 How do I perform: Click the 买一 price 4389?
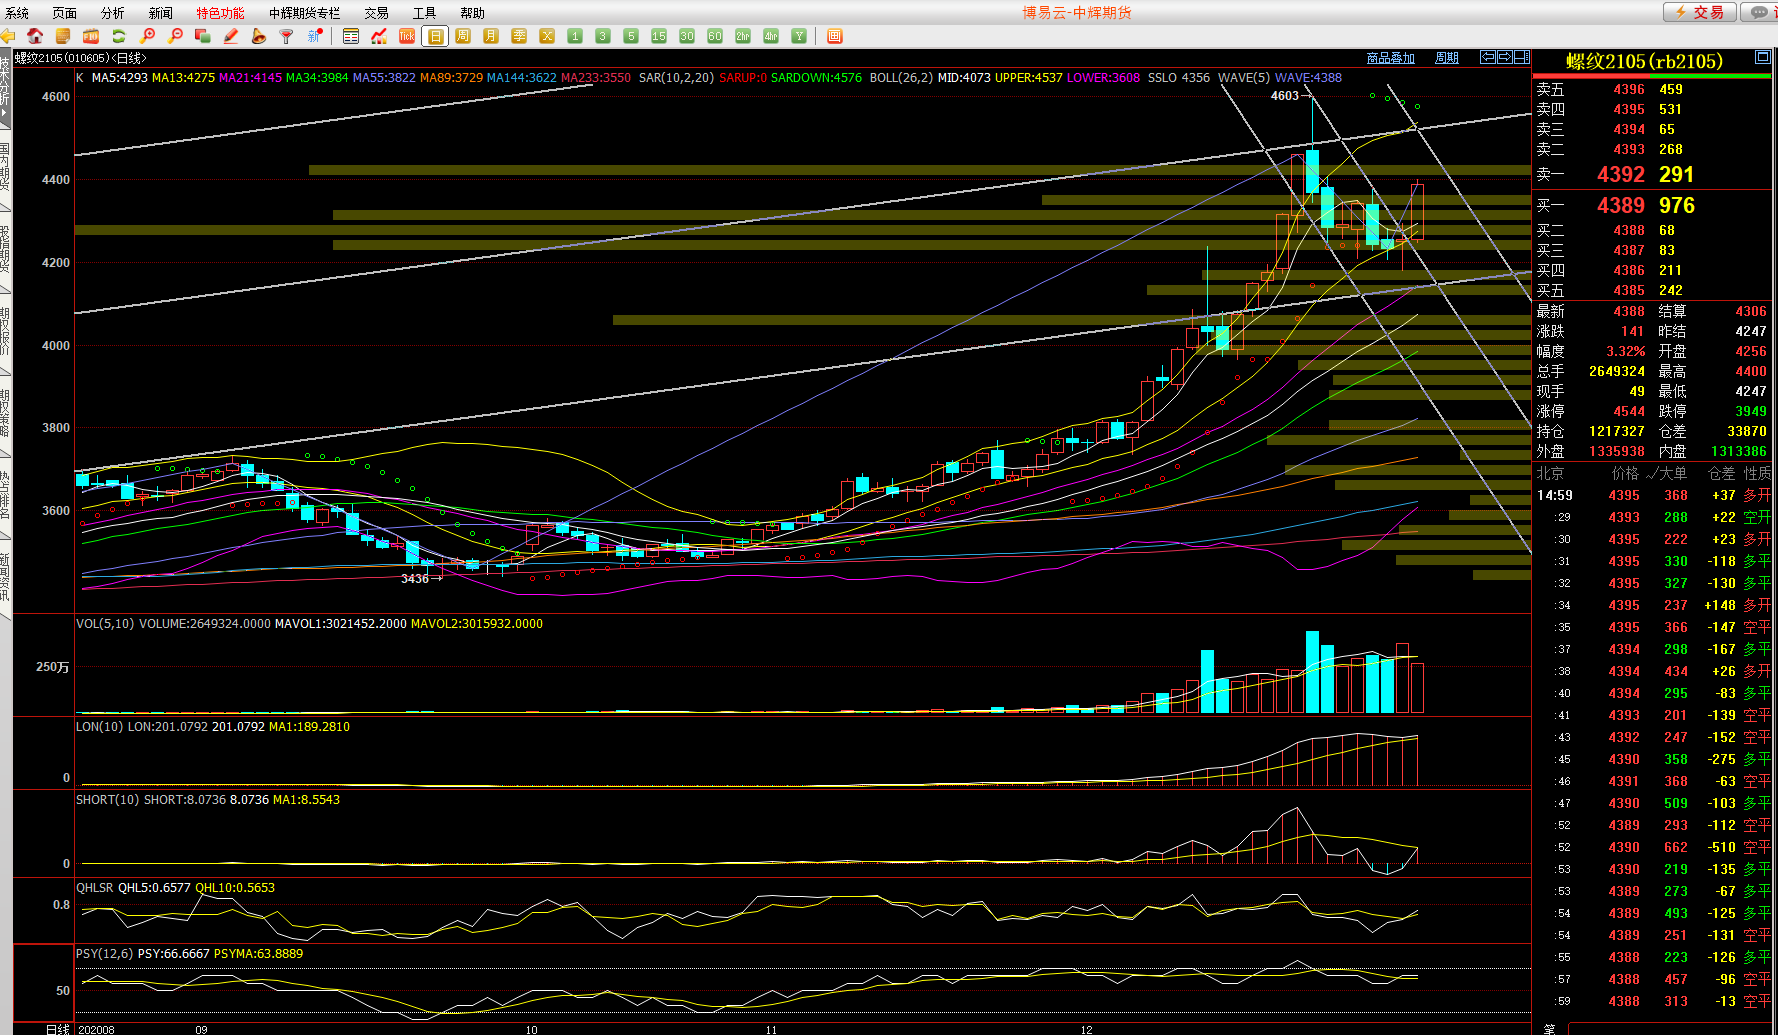(x=1620, y=205)
